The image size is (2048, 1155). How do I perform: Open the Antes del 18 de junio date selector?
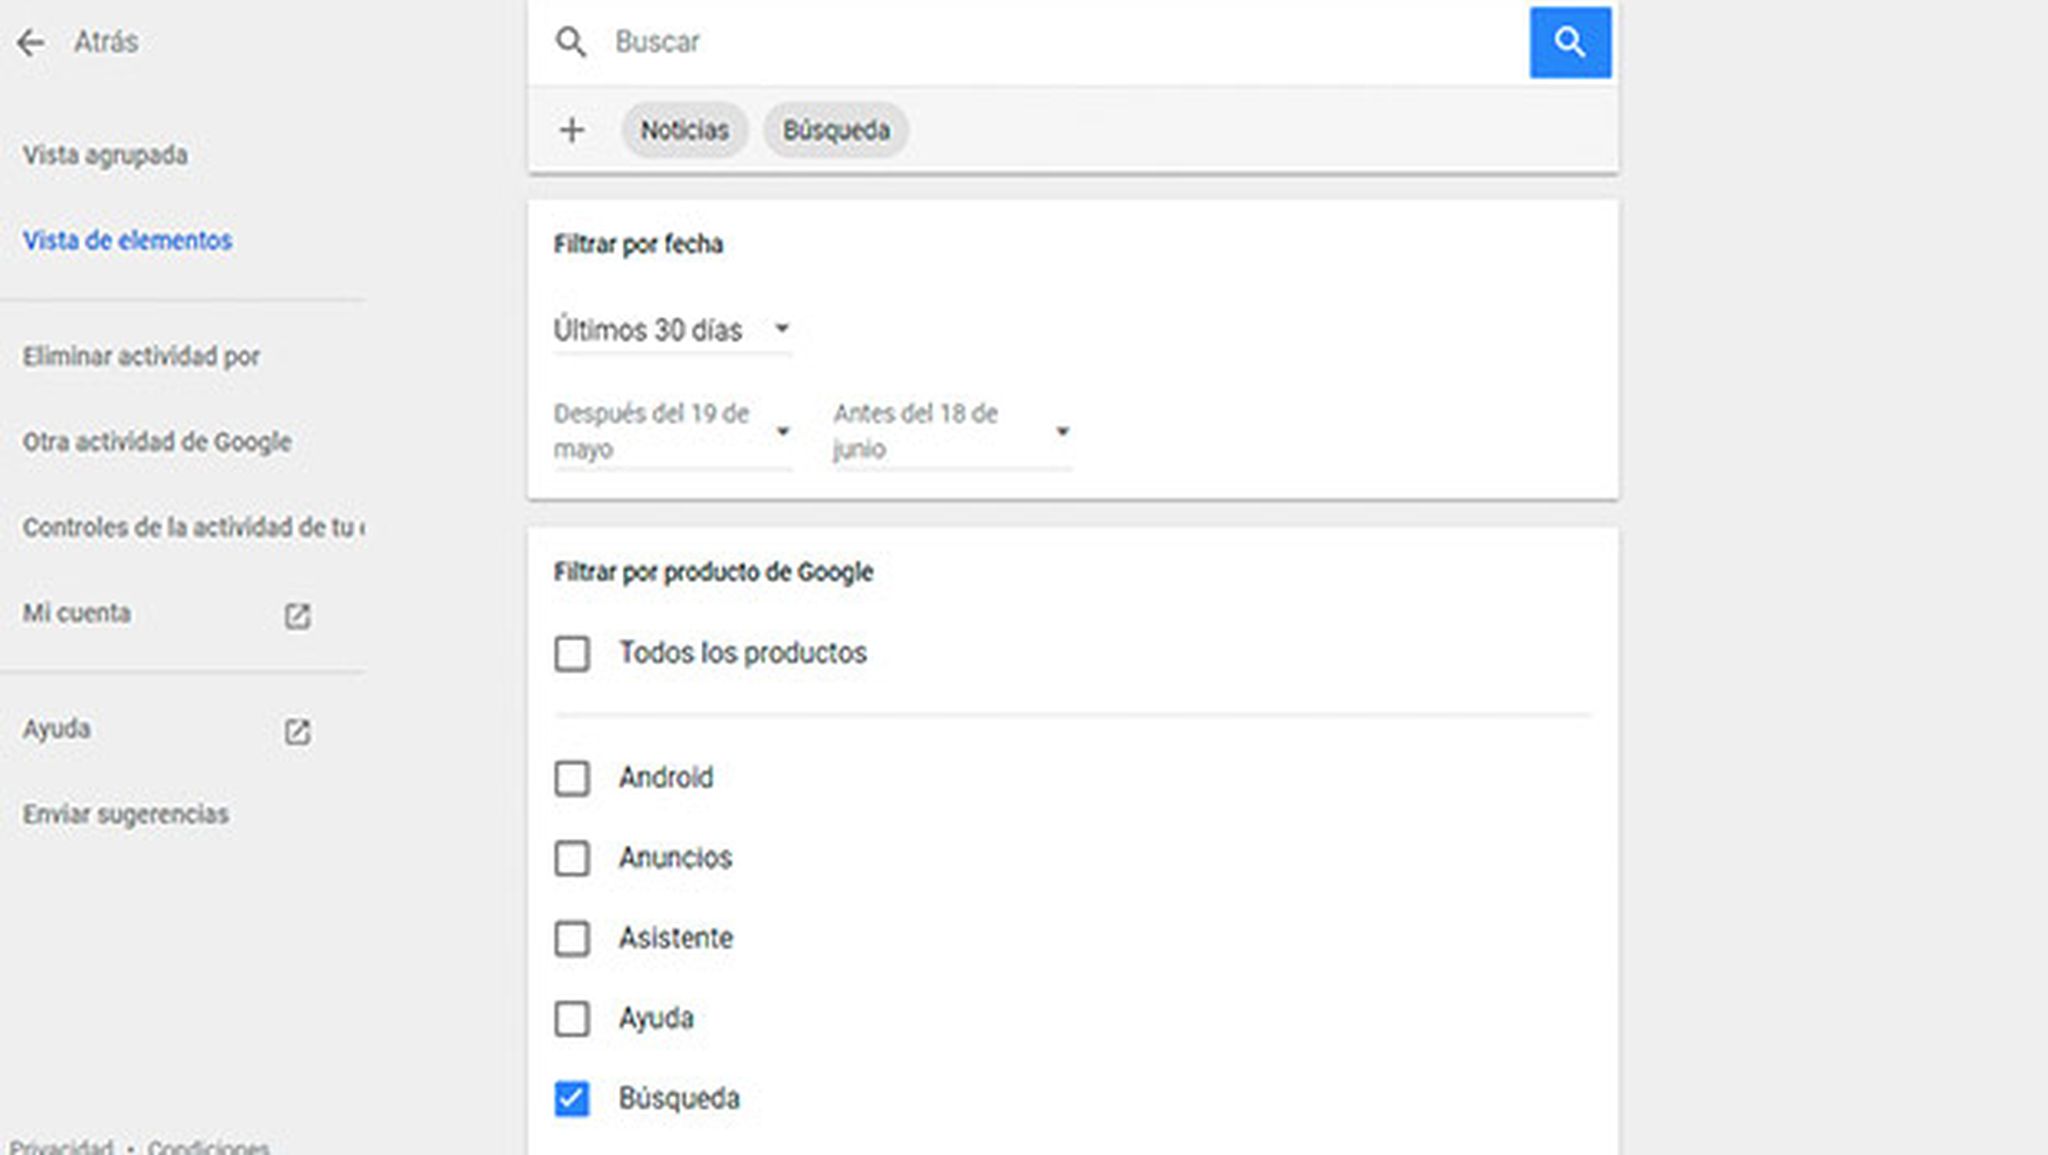point(1063,430)
